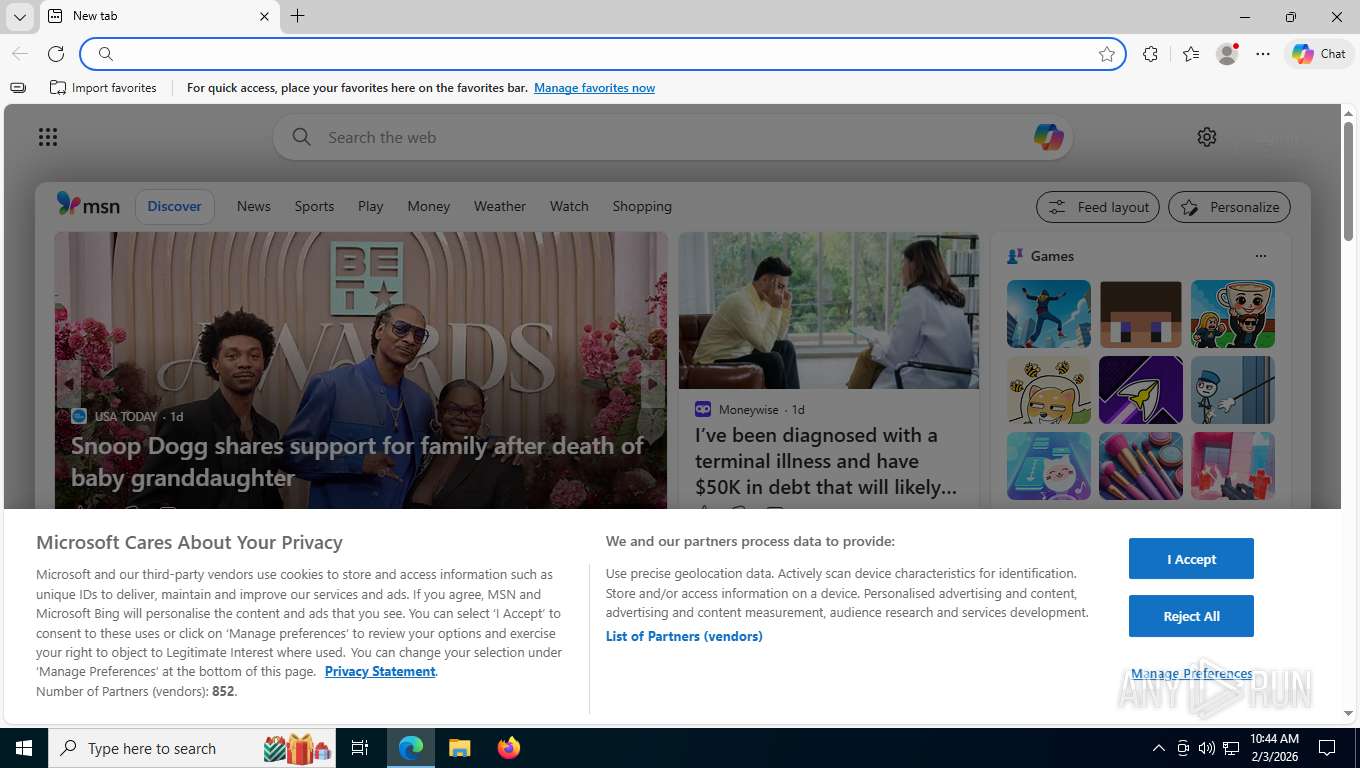Viewport: 1360px width, 768px height.
Task: Go to next carousel story arrow
Action: coord(652,383)
